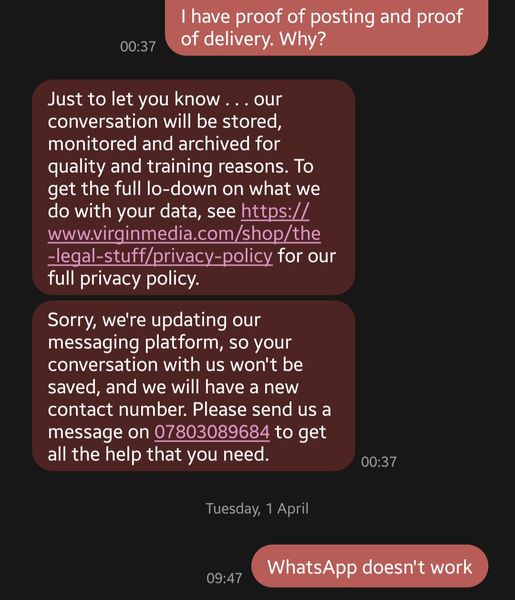Click the words "full privacy policy."
The height and width of the screenshot is (600, 515).
tap(124, 279)
